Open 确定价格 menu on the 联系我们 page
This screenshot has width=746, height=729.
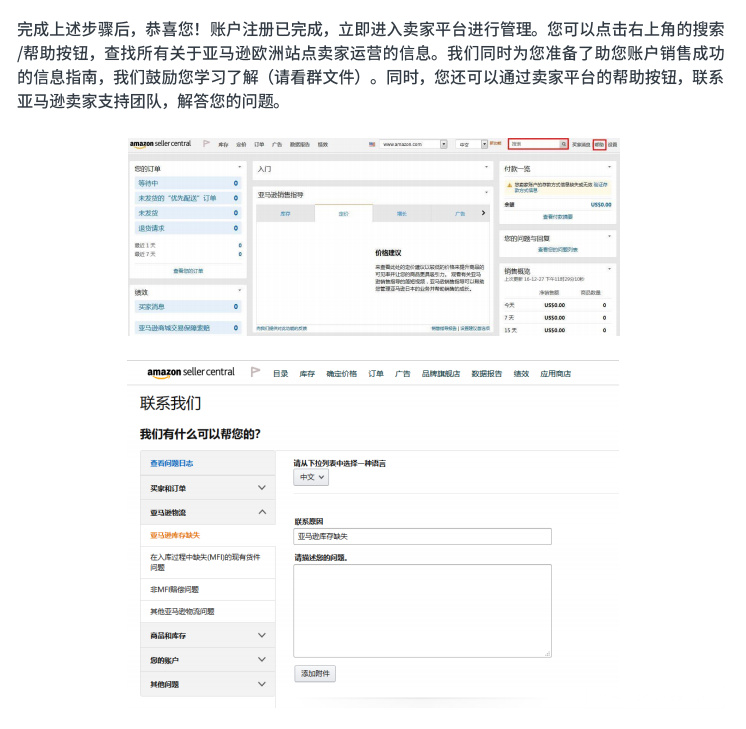341,374
